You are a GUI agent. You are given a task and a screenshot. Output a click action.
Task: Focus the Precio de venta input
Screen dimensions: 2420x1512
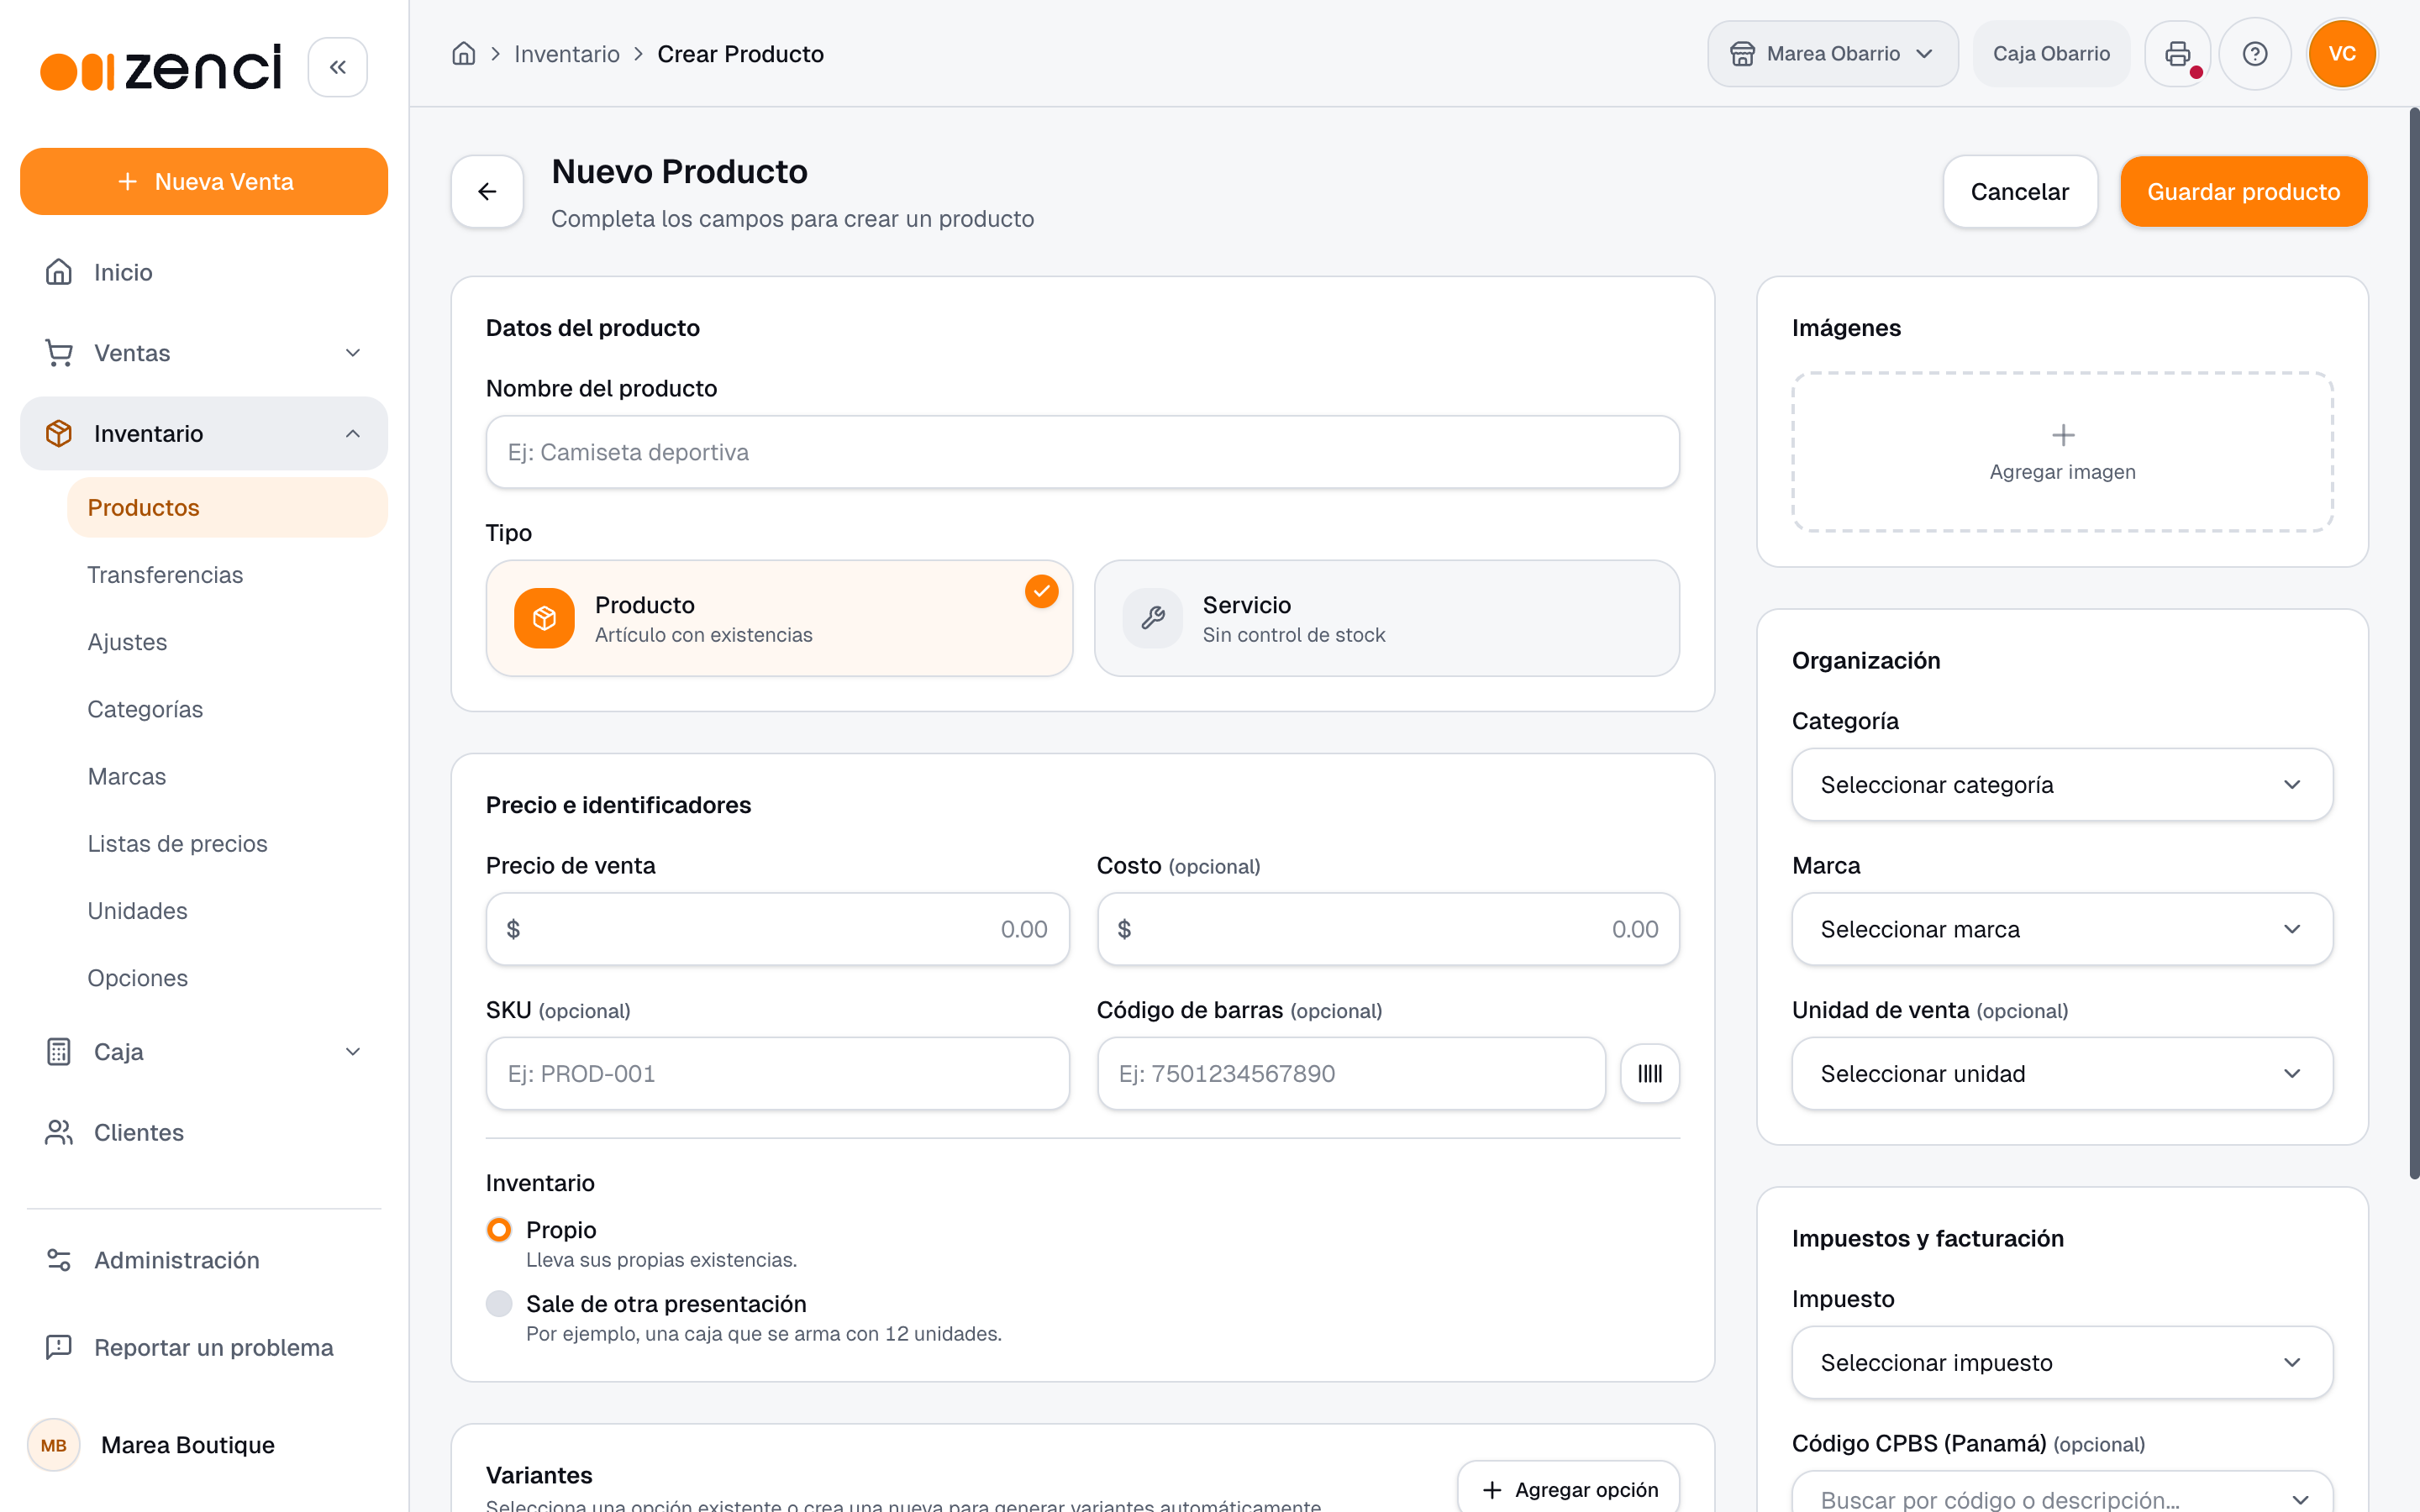(777, 929)
